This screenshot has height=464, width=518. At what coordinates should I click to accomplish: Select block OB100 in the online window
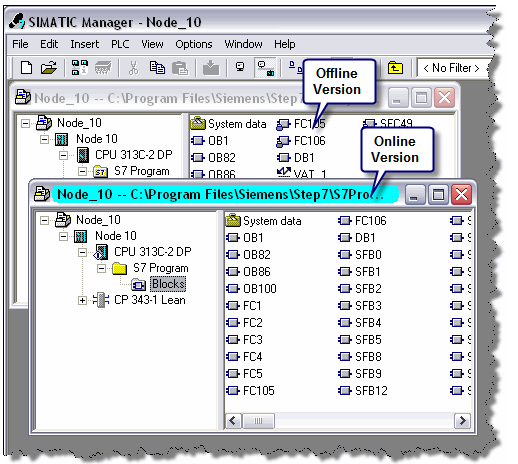pyautogui.click(x=252, y=289)
